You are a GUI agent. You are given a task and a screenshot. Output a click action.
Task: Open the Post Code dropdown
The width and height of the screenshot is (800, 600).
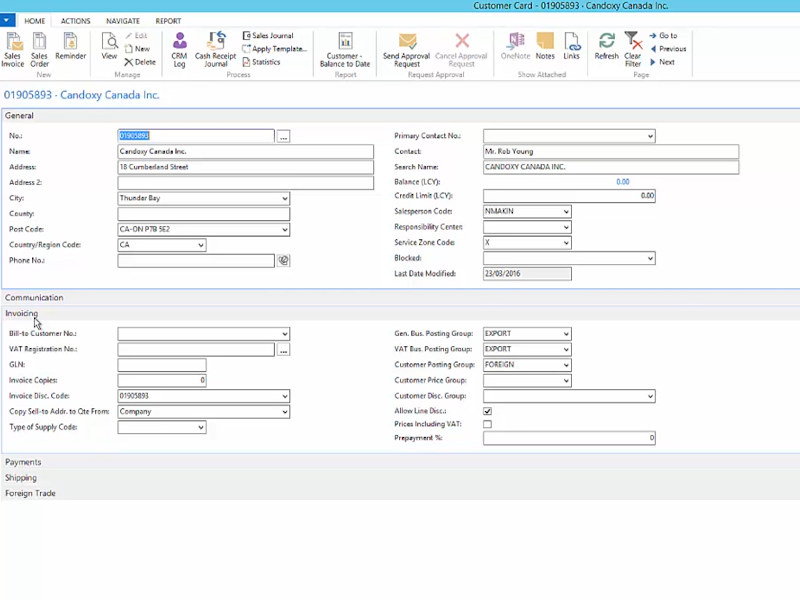(x=285, y=230)
